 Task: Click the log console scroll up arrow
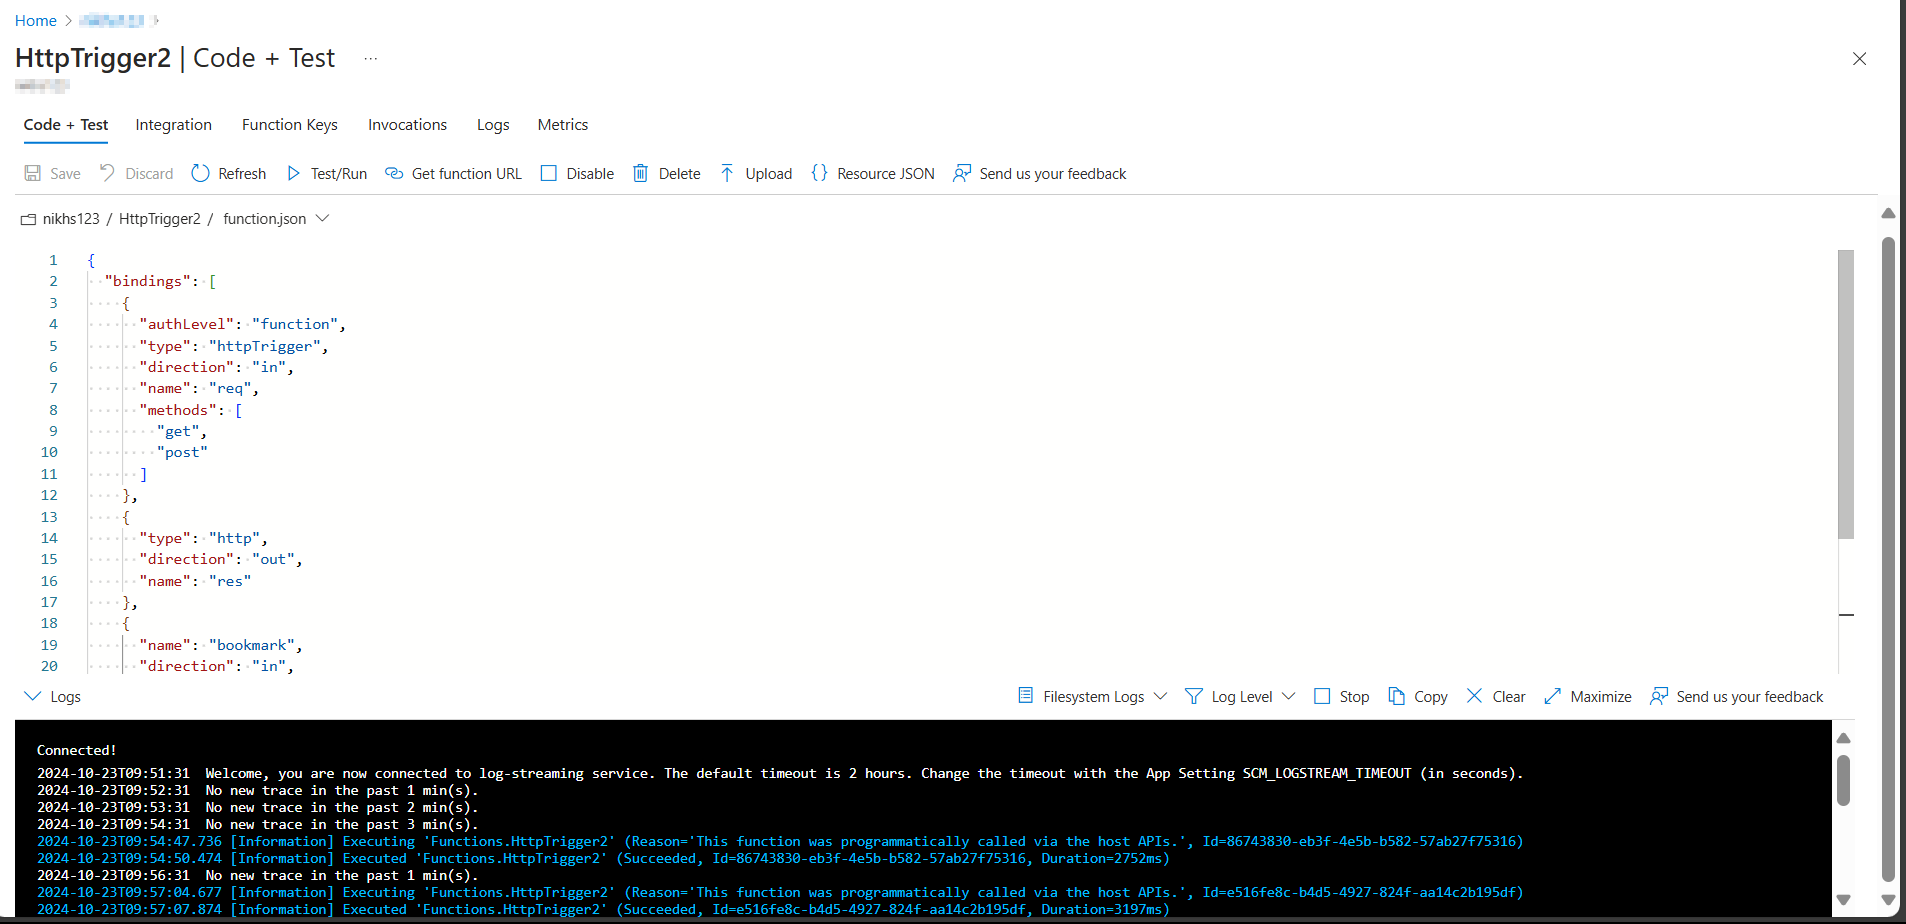(x=1844, y=738)
